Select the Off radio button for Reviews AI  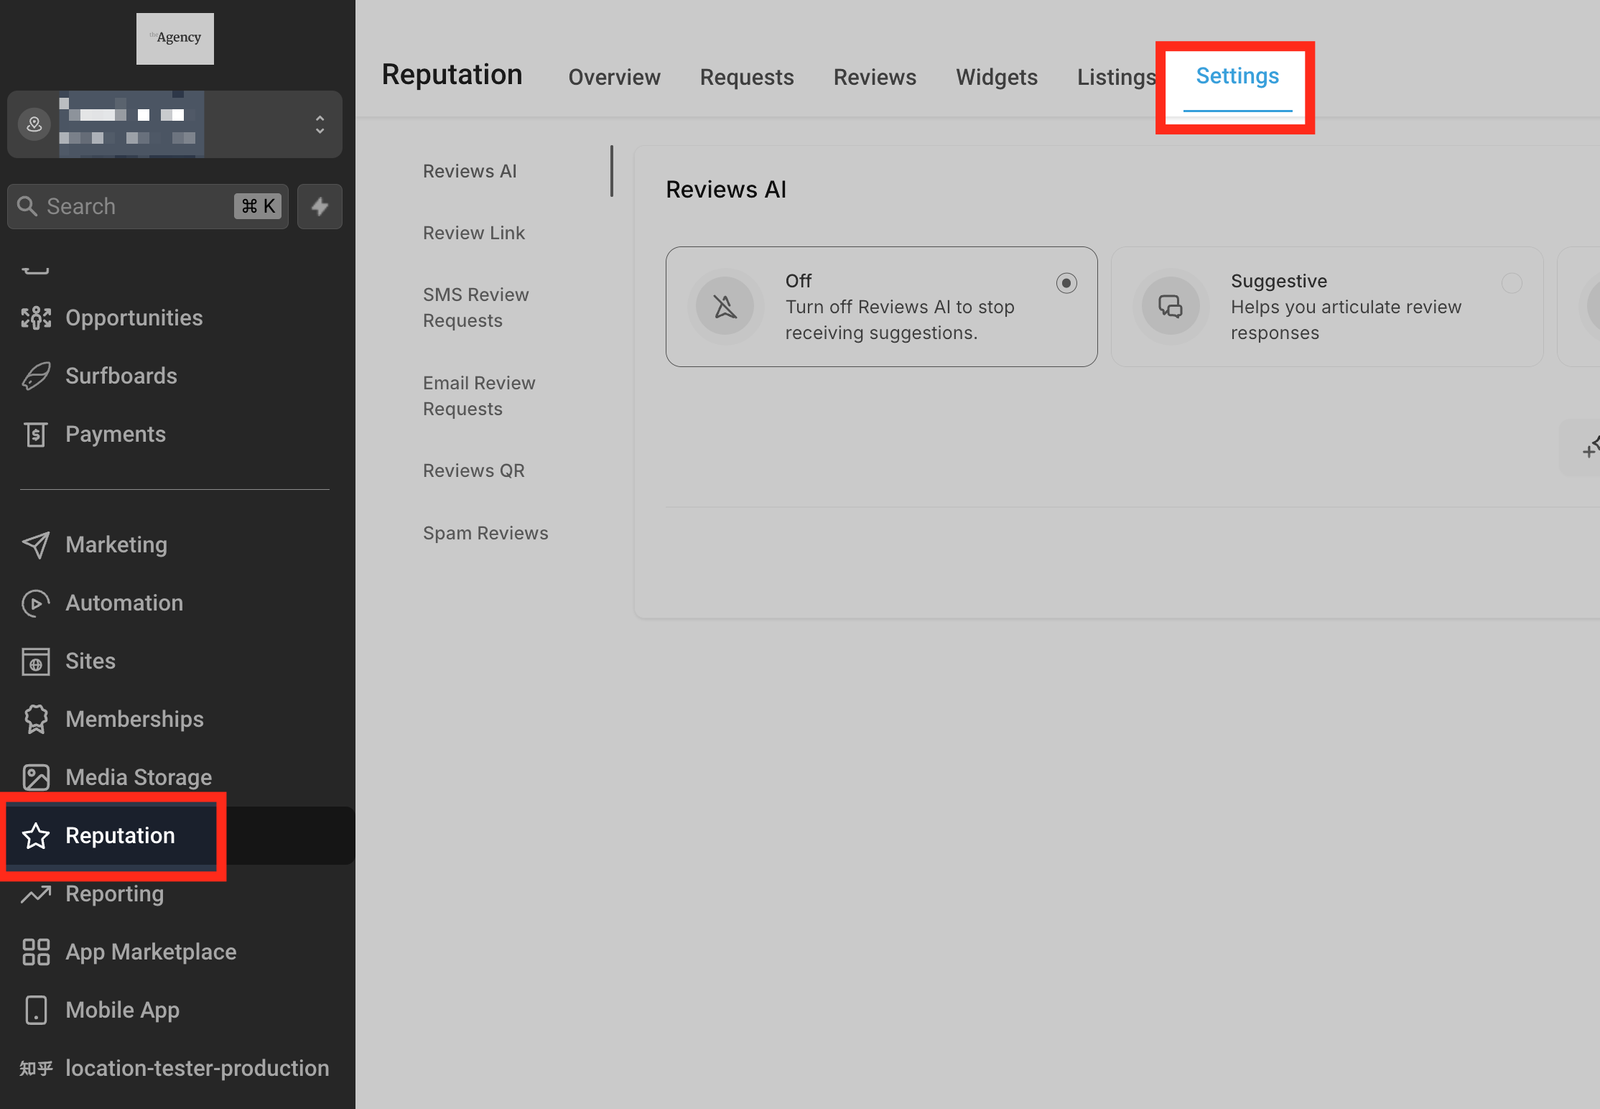pyautogui.click(x=1066, y=283)
